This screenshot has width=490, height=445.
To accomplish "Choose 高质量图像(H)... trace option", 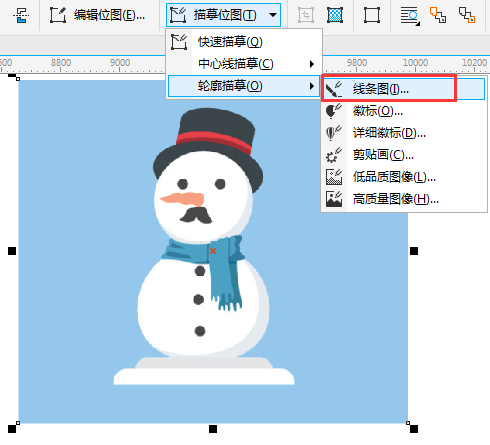I will (403, 199).
